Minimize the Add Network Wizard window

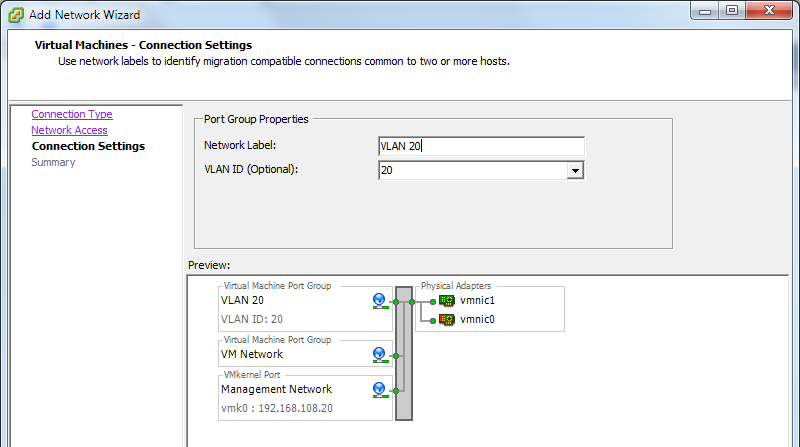[705, 10]
